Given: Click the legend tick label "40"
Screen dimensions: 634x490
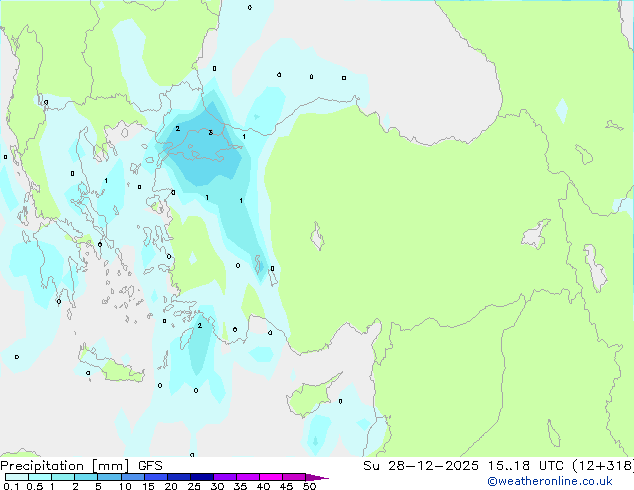Looking at the screenshot, I should 263,486.
